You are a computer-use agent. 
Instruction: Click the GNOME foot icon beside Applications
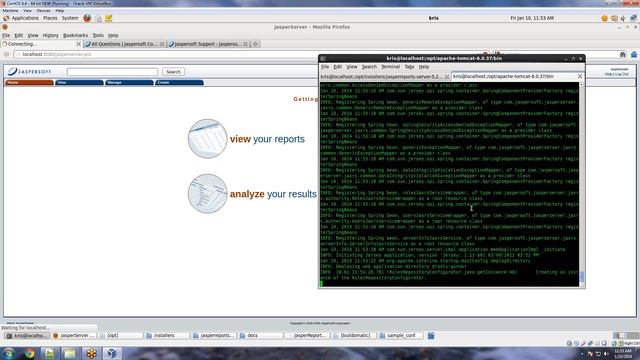tap(6, 18)
